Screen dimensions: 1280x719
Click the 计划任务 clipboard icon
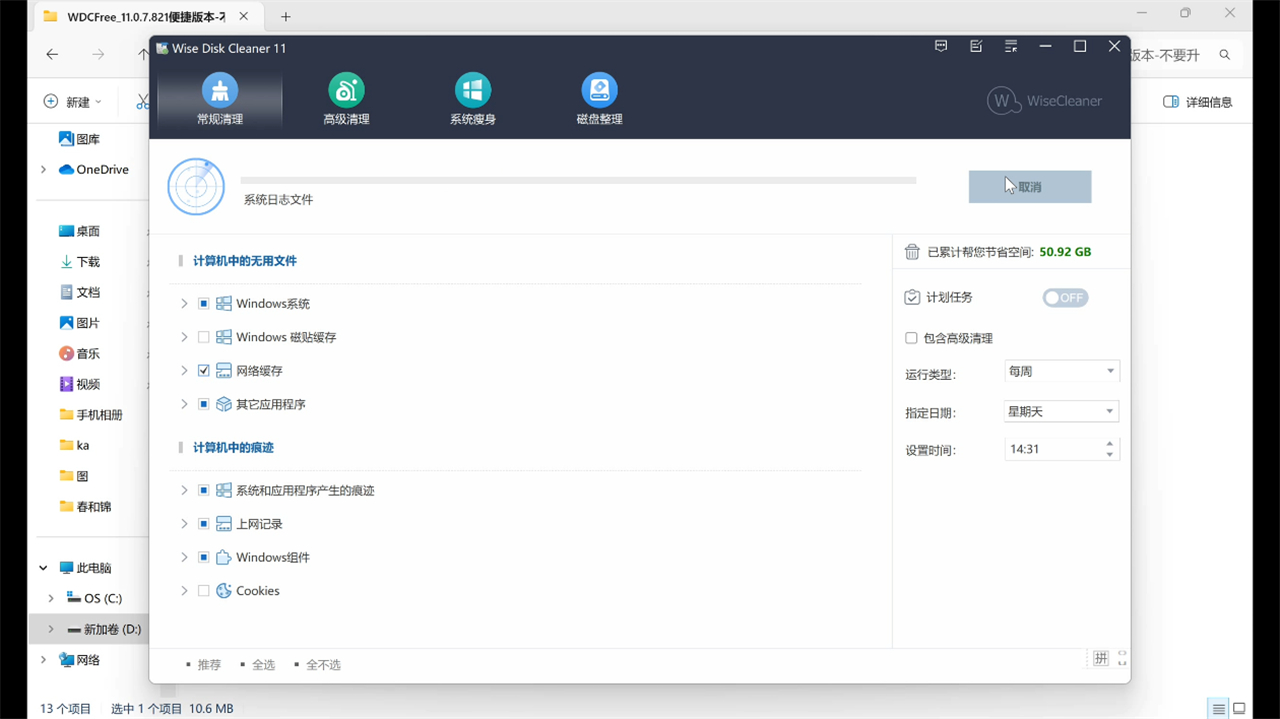click(x=912, y=298)
